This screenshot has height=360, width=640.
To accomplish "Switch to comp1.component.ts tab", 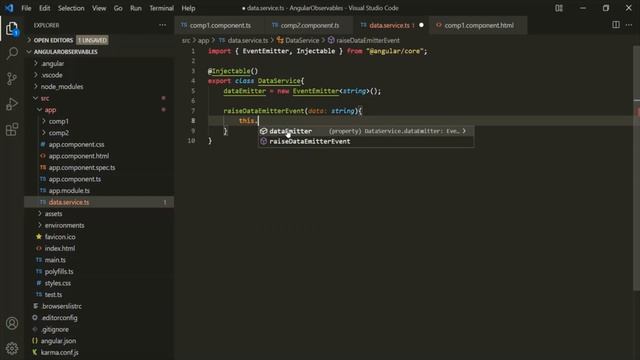I will click(220, 25).
